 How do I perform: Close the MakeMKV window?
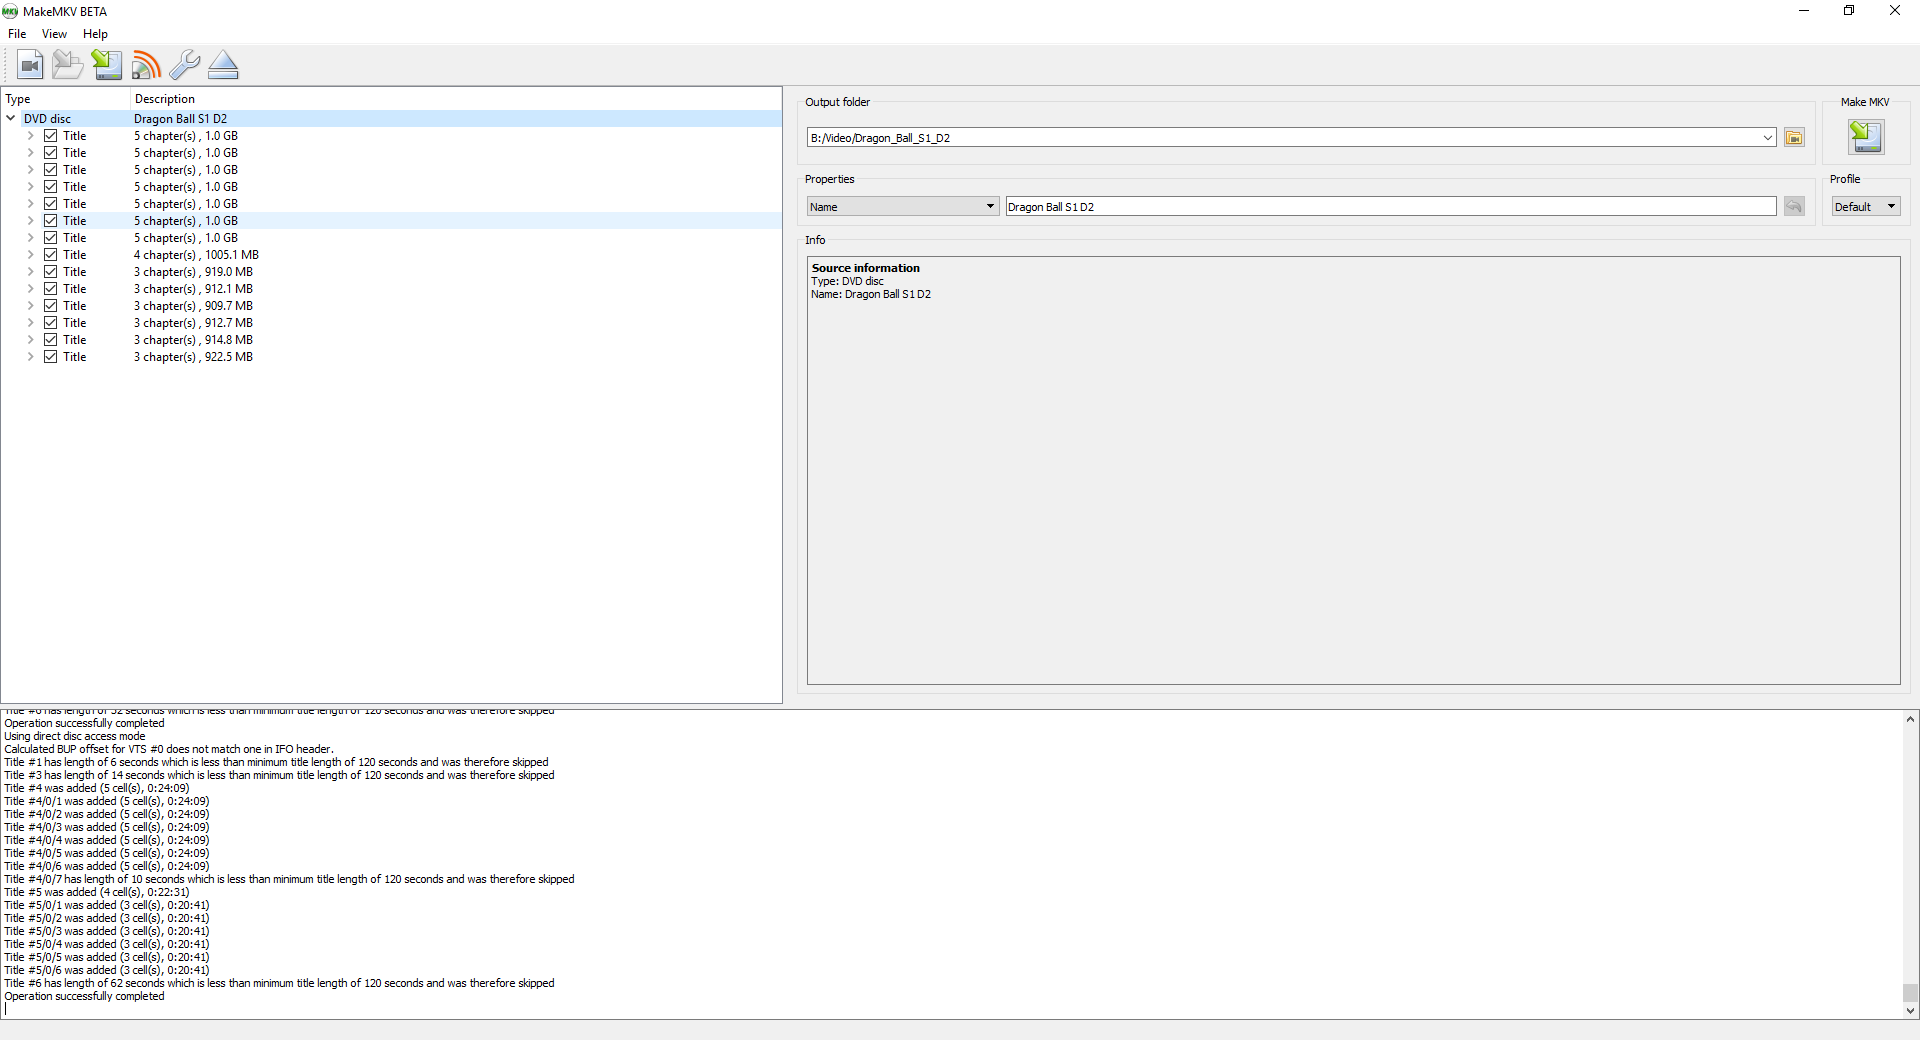(1895, 11)
